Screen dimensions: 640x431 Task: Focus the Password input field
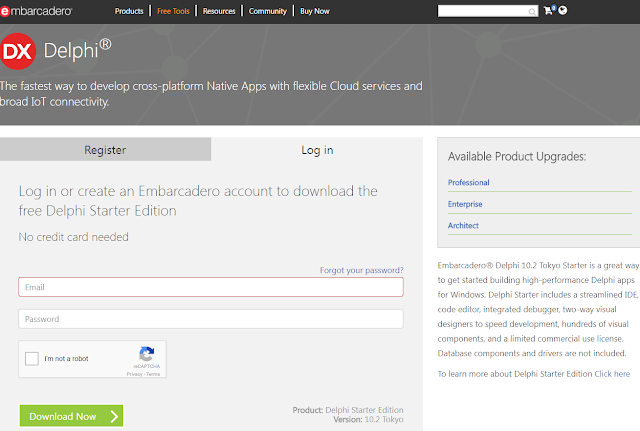pos(211,319)
